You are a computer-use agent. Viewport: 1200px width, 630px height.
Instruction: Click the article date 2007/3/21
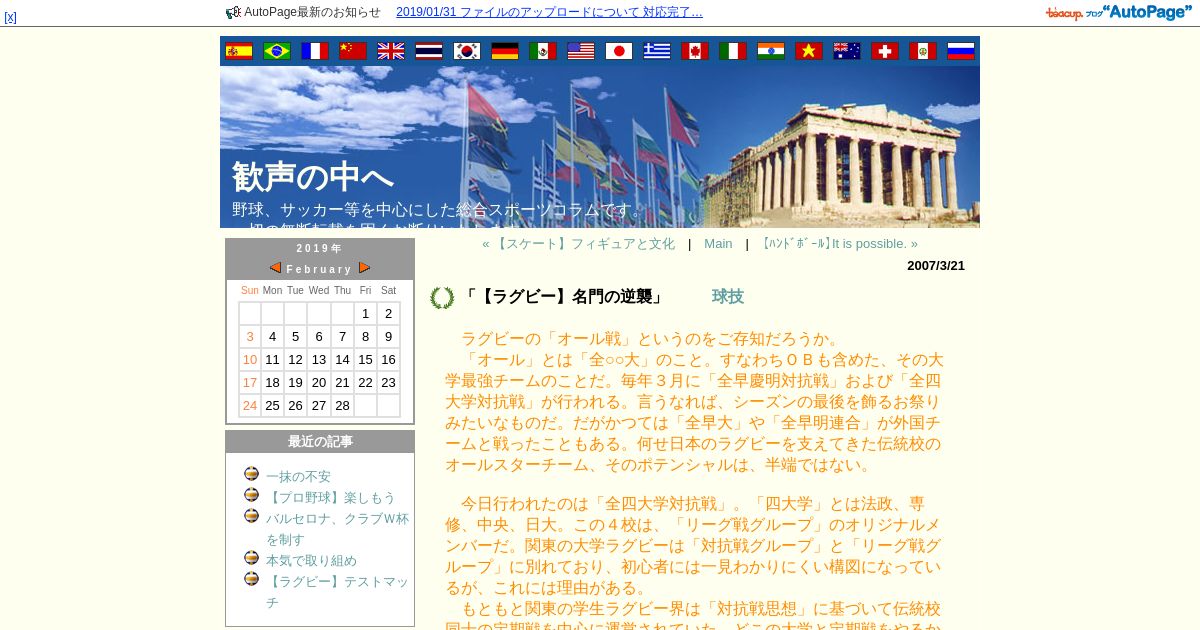tap(936, 266)
